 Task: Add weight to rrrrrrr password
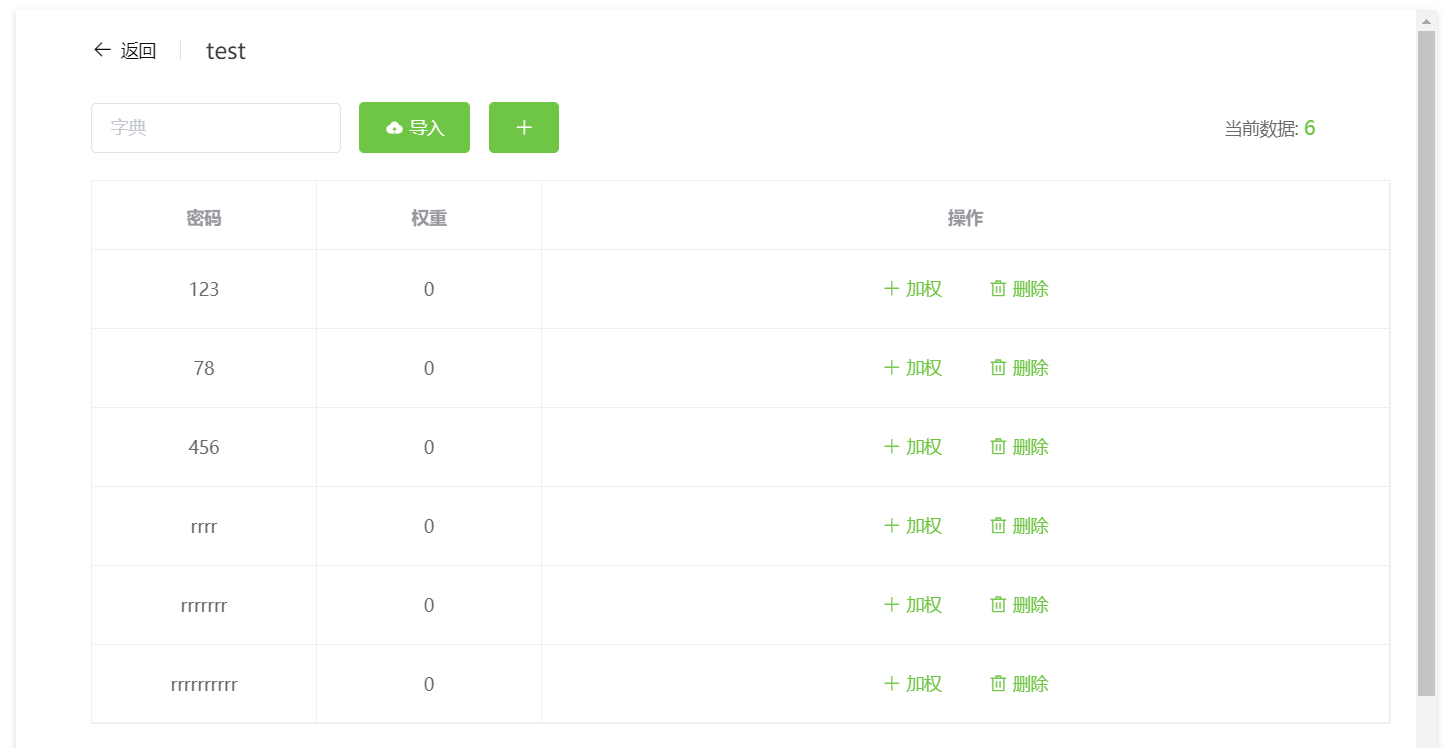[x=912, y=605]
